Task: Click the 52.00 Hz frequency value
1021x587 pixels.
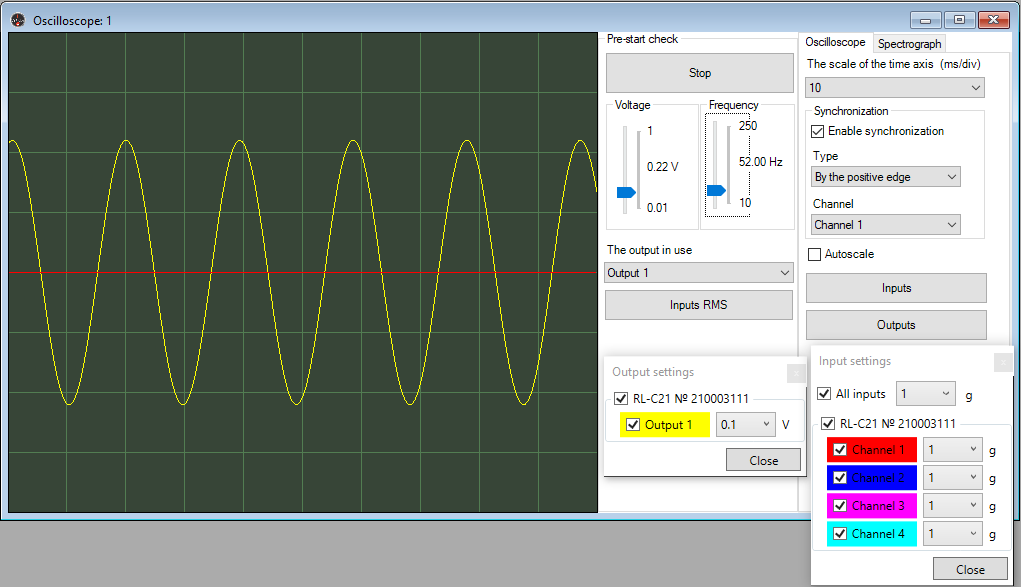Action: pos(761,162)
